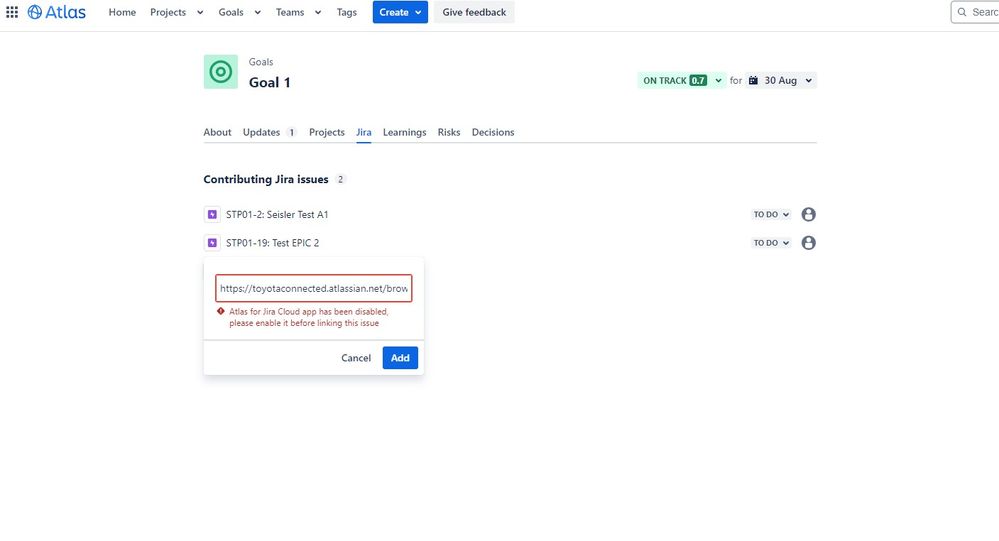The image size is (999, 541).
Task: Open issue STP01-19: Test EPIC 2
Action: point(273,243)
